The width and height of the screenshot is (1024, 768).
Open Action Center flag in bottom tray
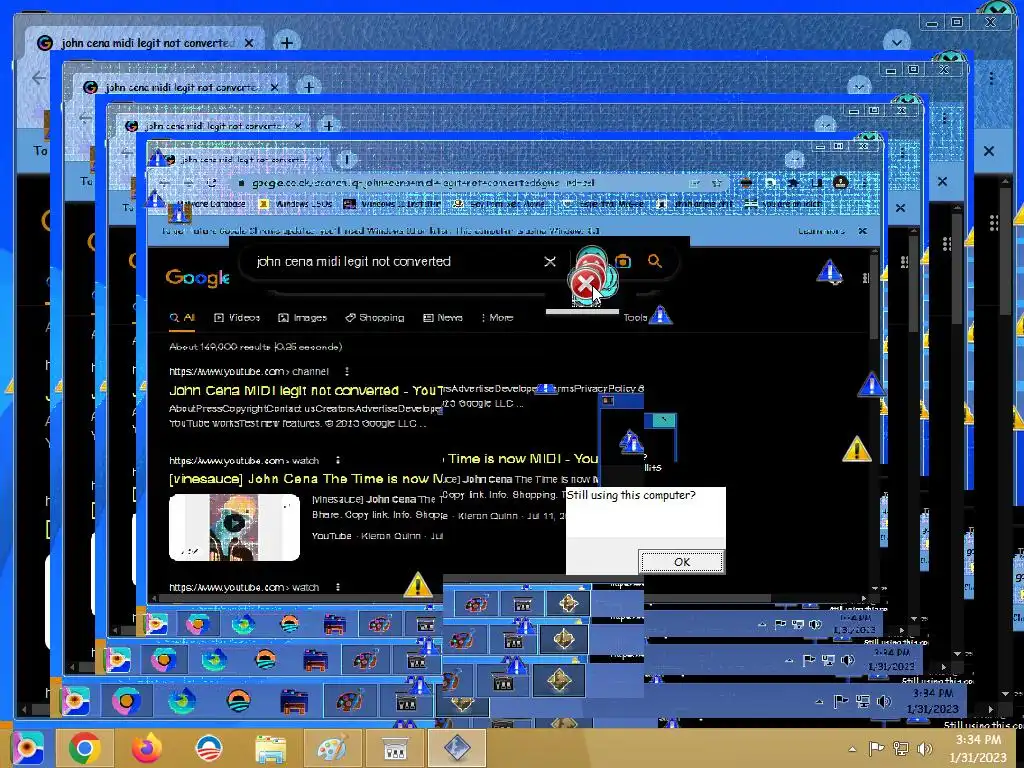876,748
